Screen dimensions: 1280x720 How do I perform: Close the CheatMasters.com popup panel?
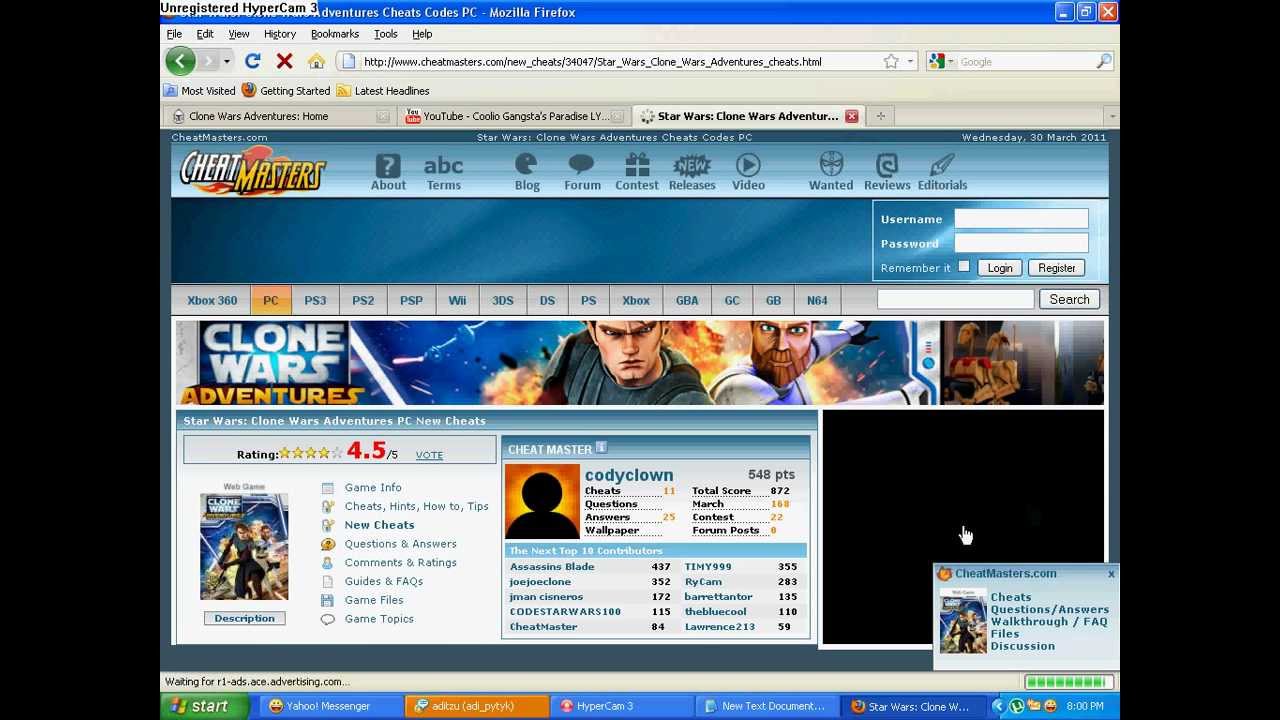click(1111, 574)
